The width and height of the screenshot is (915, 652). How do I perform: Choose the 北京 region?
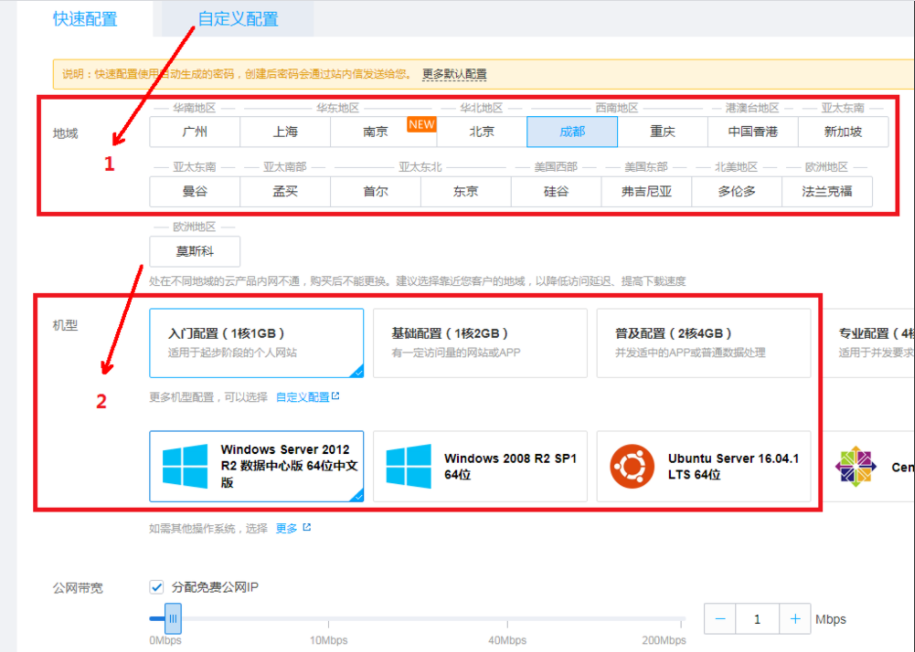(x=481, y=132)
